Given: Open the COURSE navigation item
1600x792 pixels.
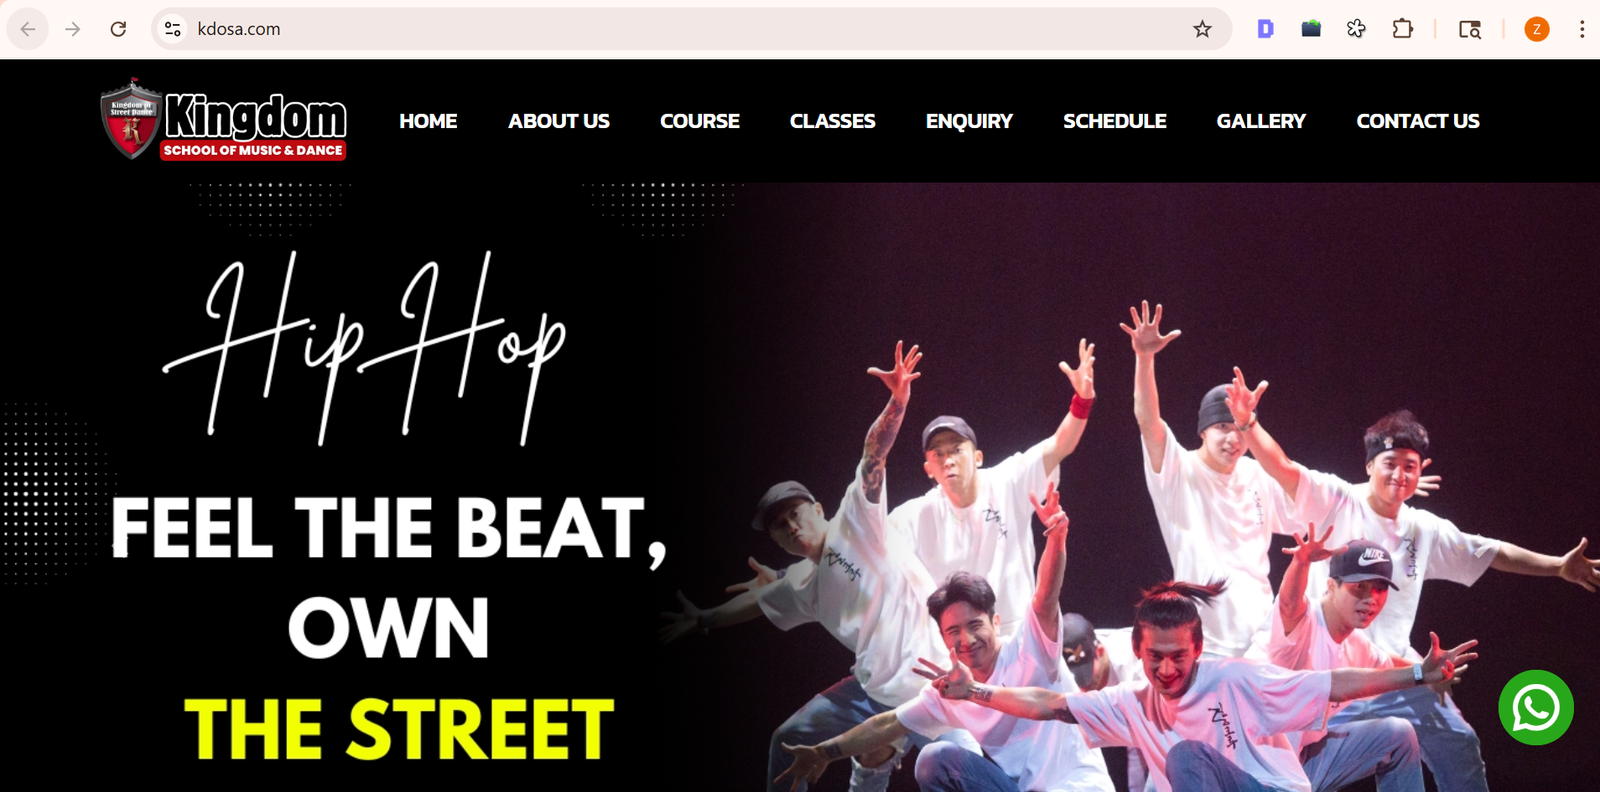Looking at the screenshot, I should (700, 121).
